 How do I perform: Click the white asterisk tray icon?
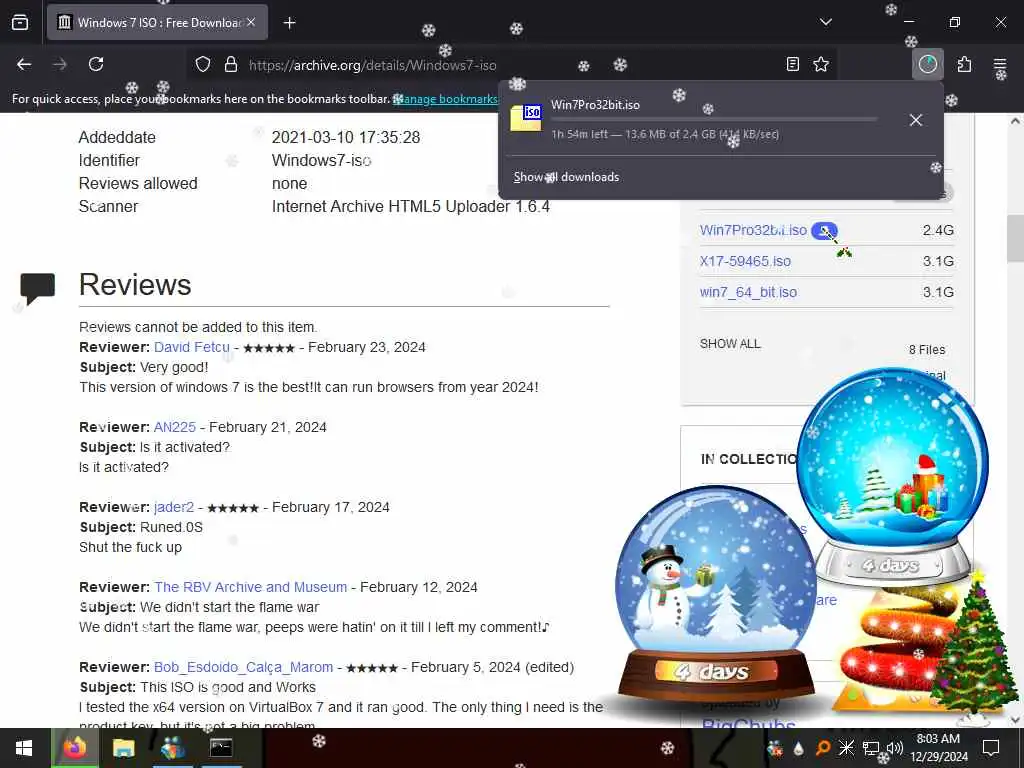pos(846,748)
